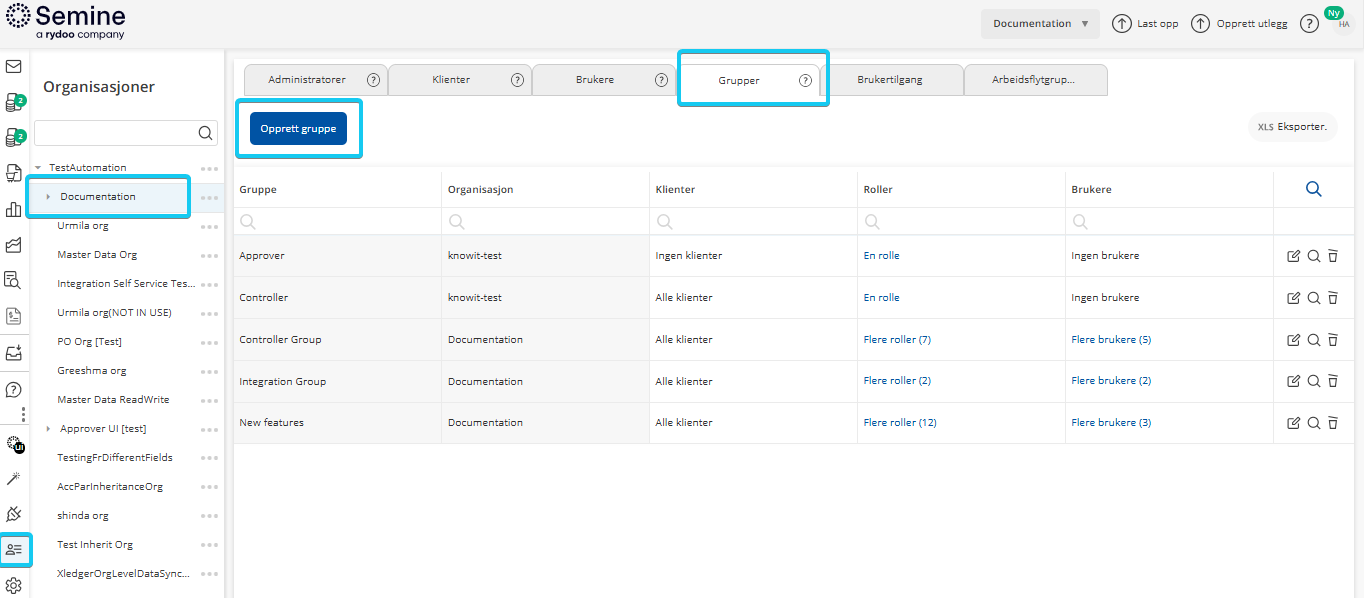Click the help question mark in top bar
The image size is (1364, 598).
pos(1309,24)
